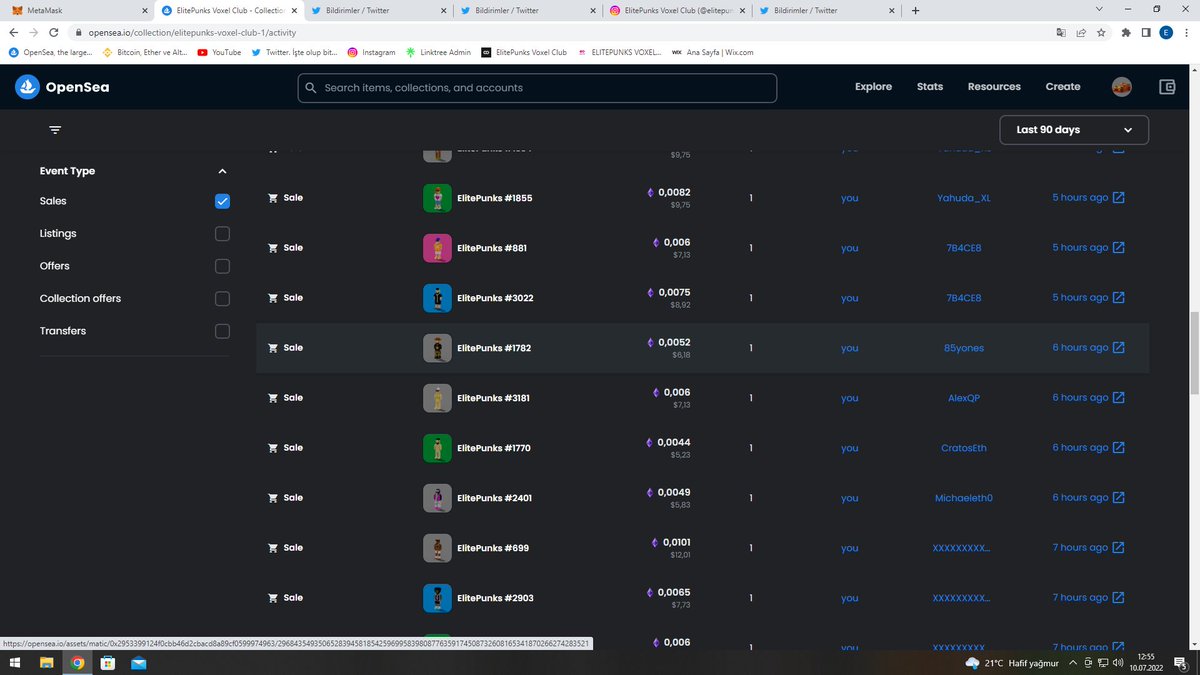Open the Windows Start menu
This screenshot has height=675, width=1200.
16,663
